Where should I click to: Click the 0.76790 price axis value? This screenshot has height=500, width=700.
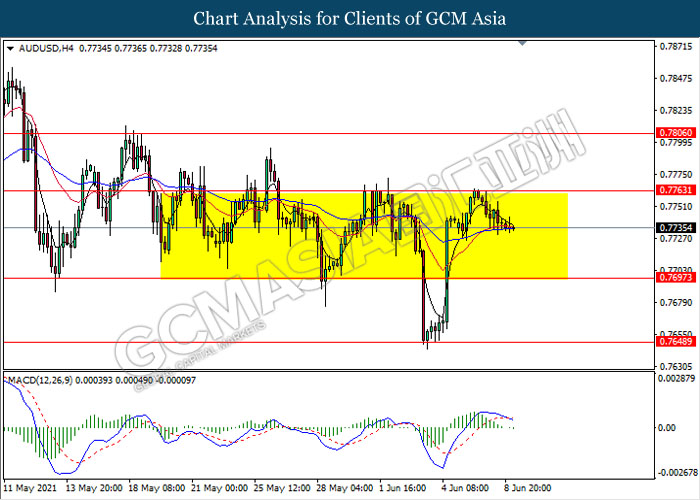[x=676, y=303]
